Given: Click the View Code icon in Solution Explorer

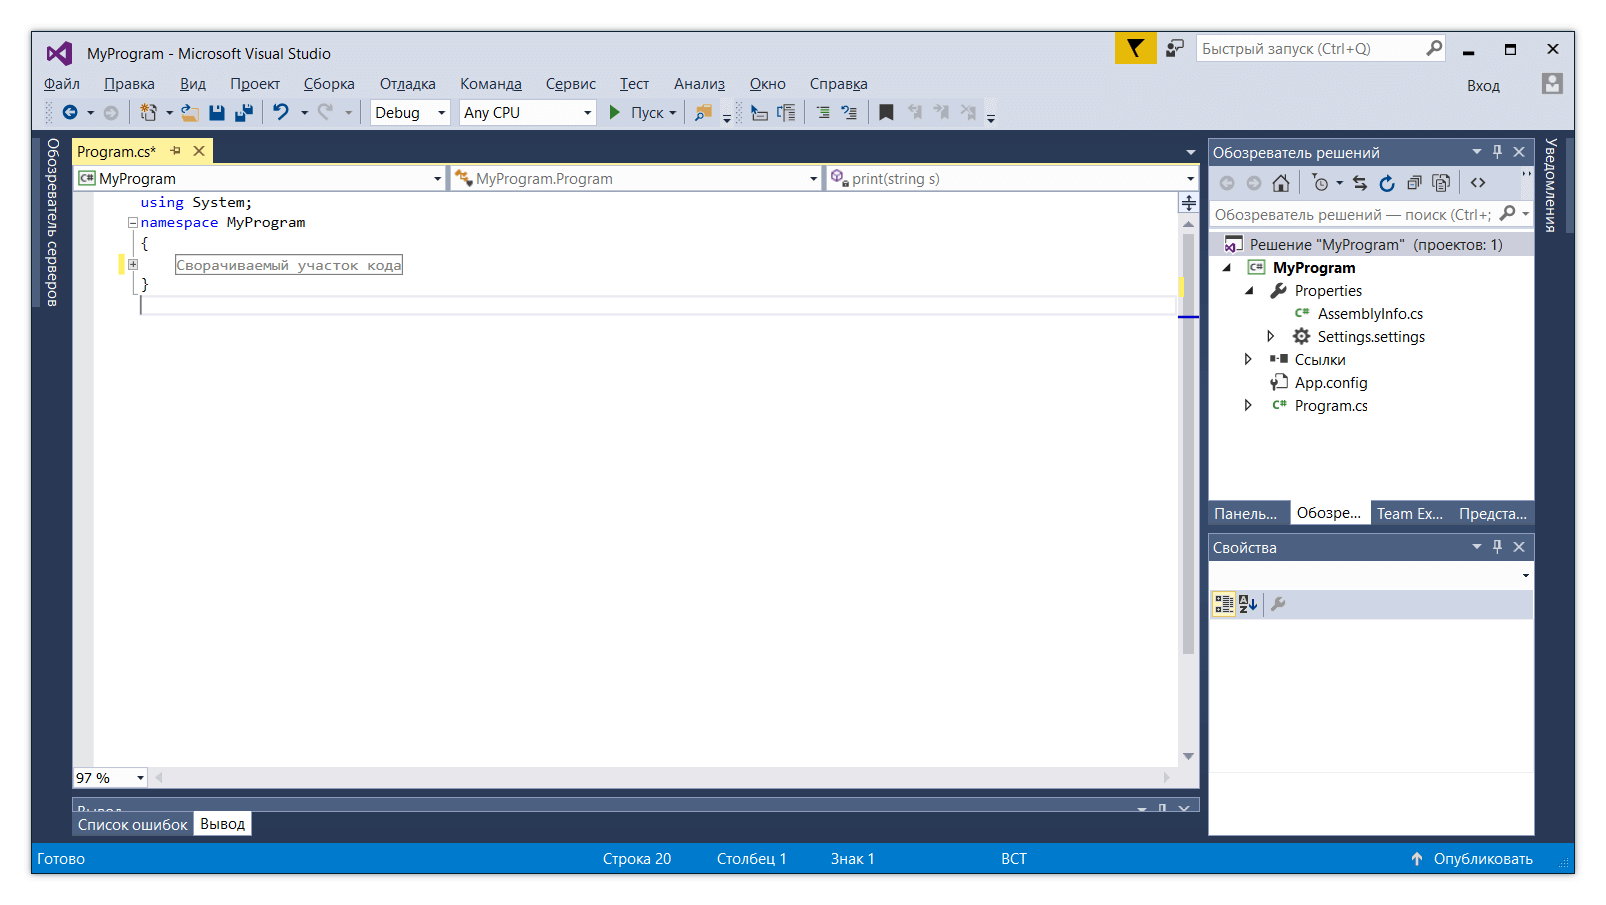Looking at the screenshot, I should click(x=1478, y=183).
